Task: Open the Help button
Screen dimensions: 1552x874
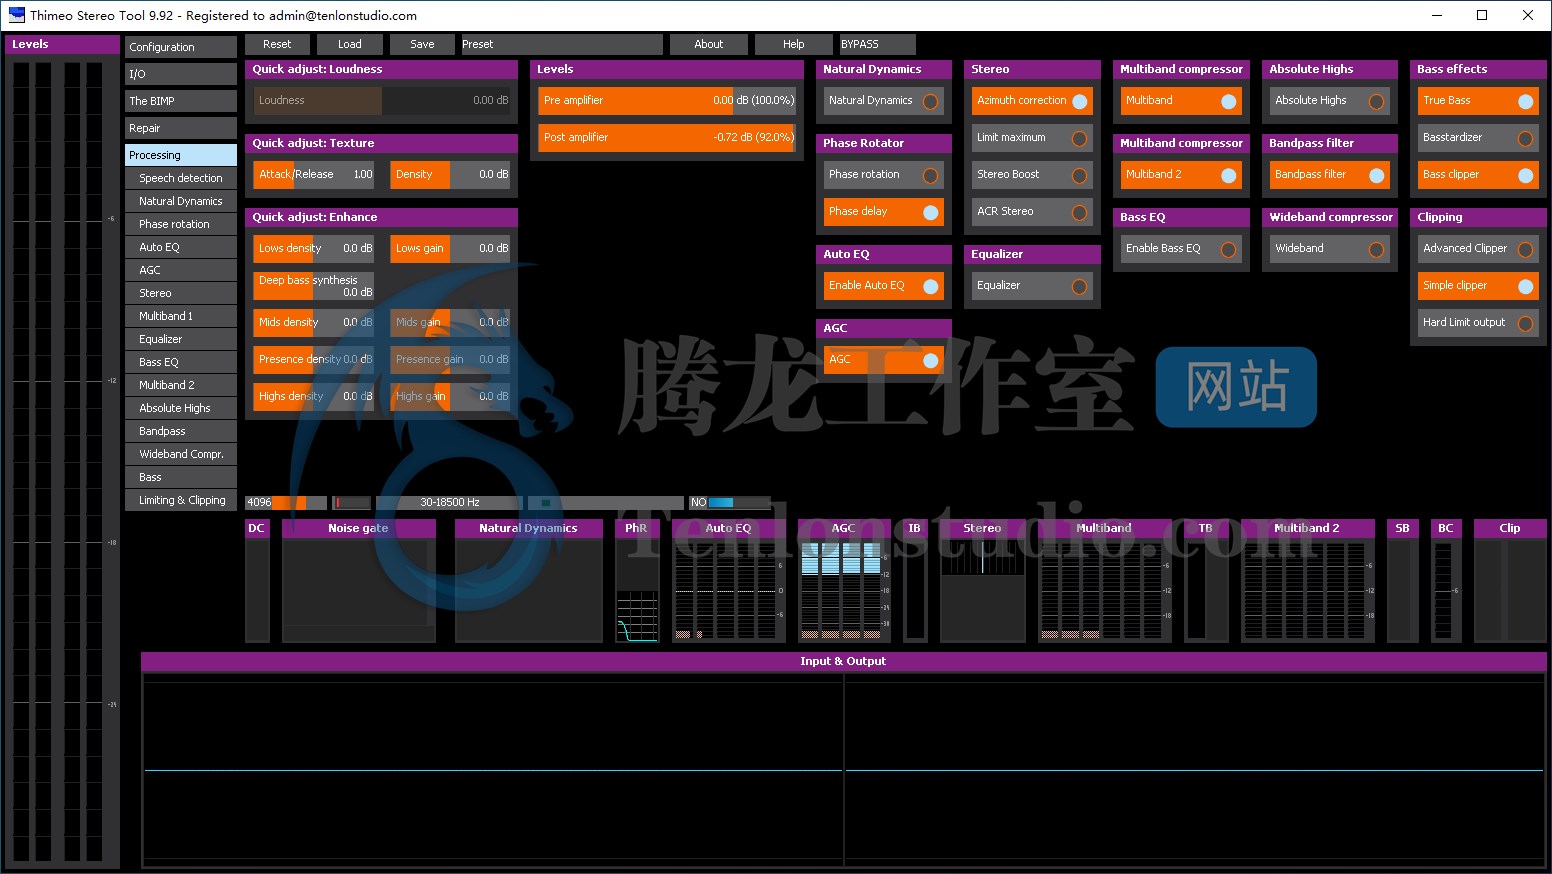Action: tap(793, 44)
